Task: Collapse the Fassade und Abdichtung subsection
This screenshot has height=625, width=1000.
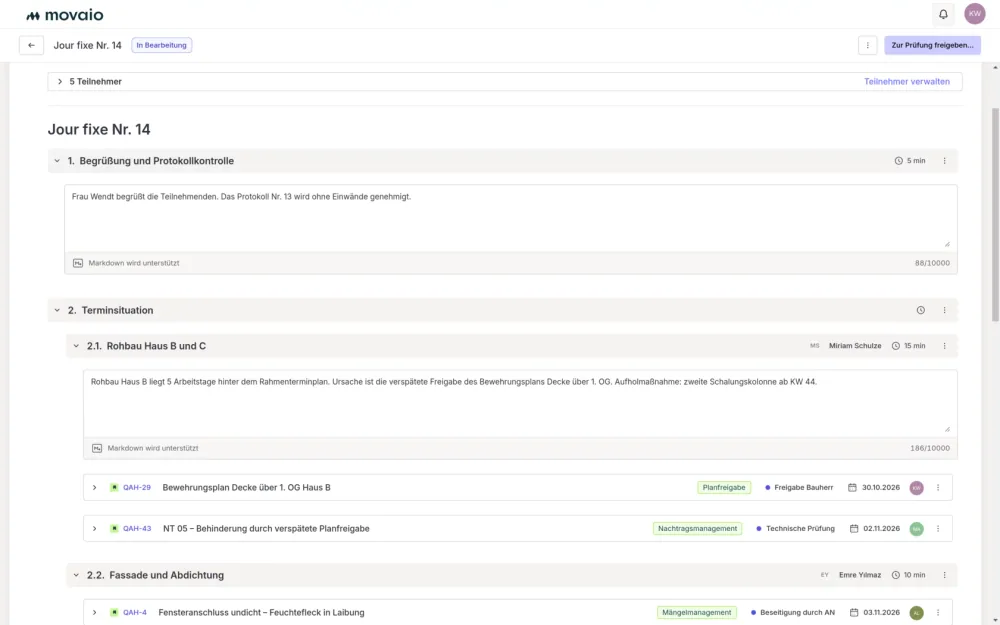Action: tap(76, 575)
